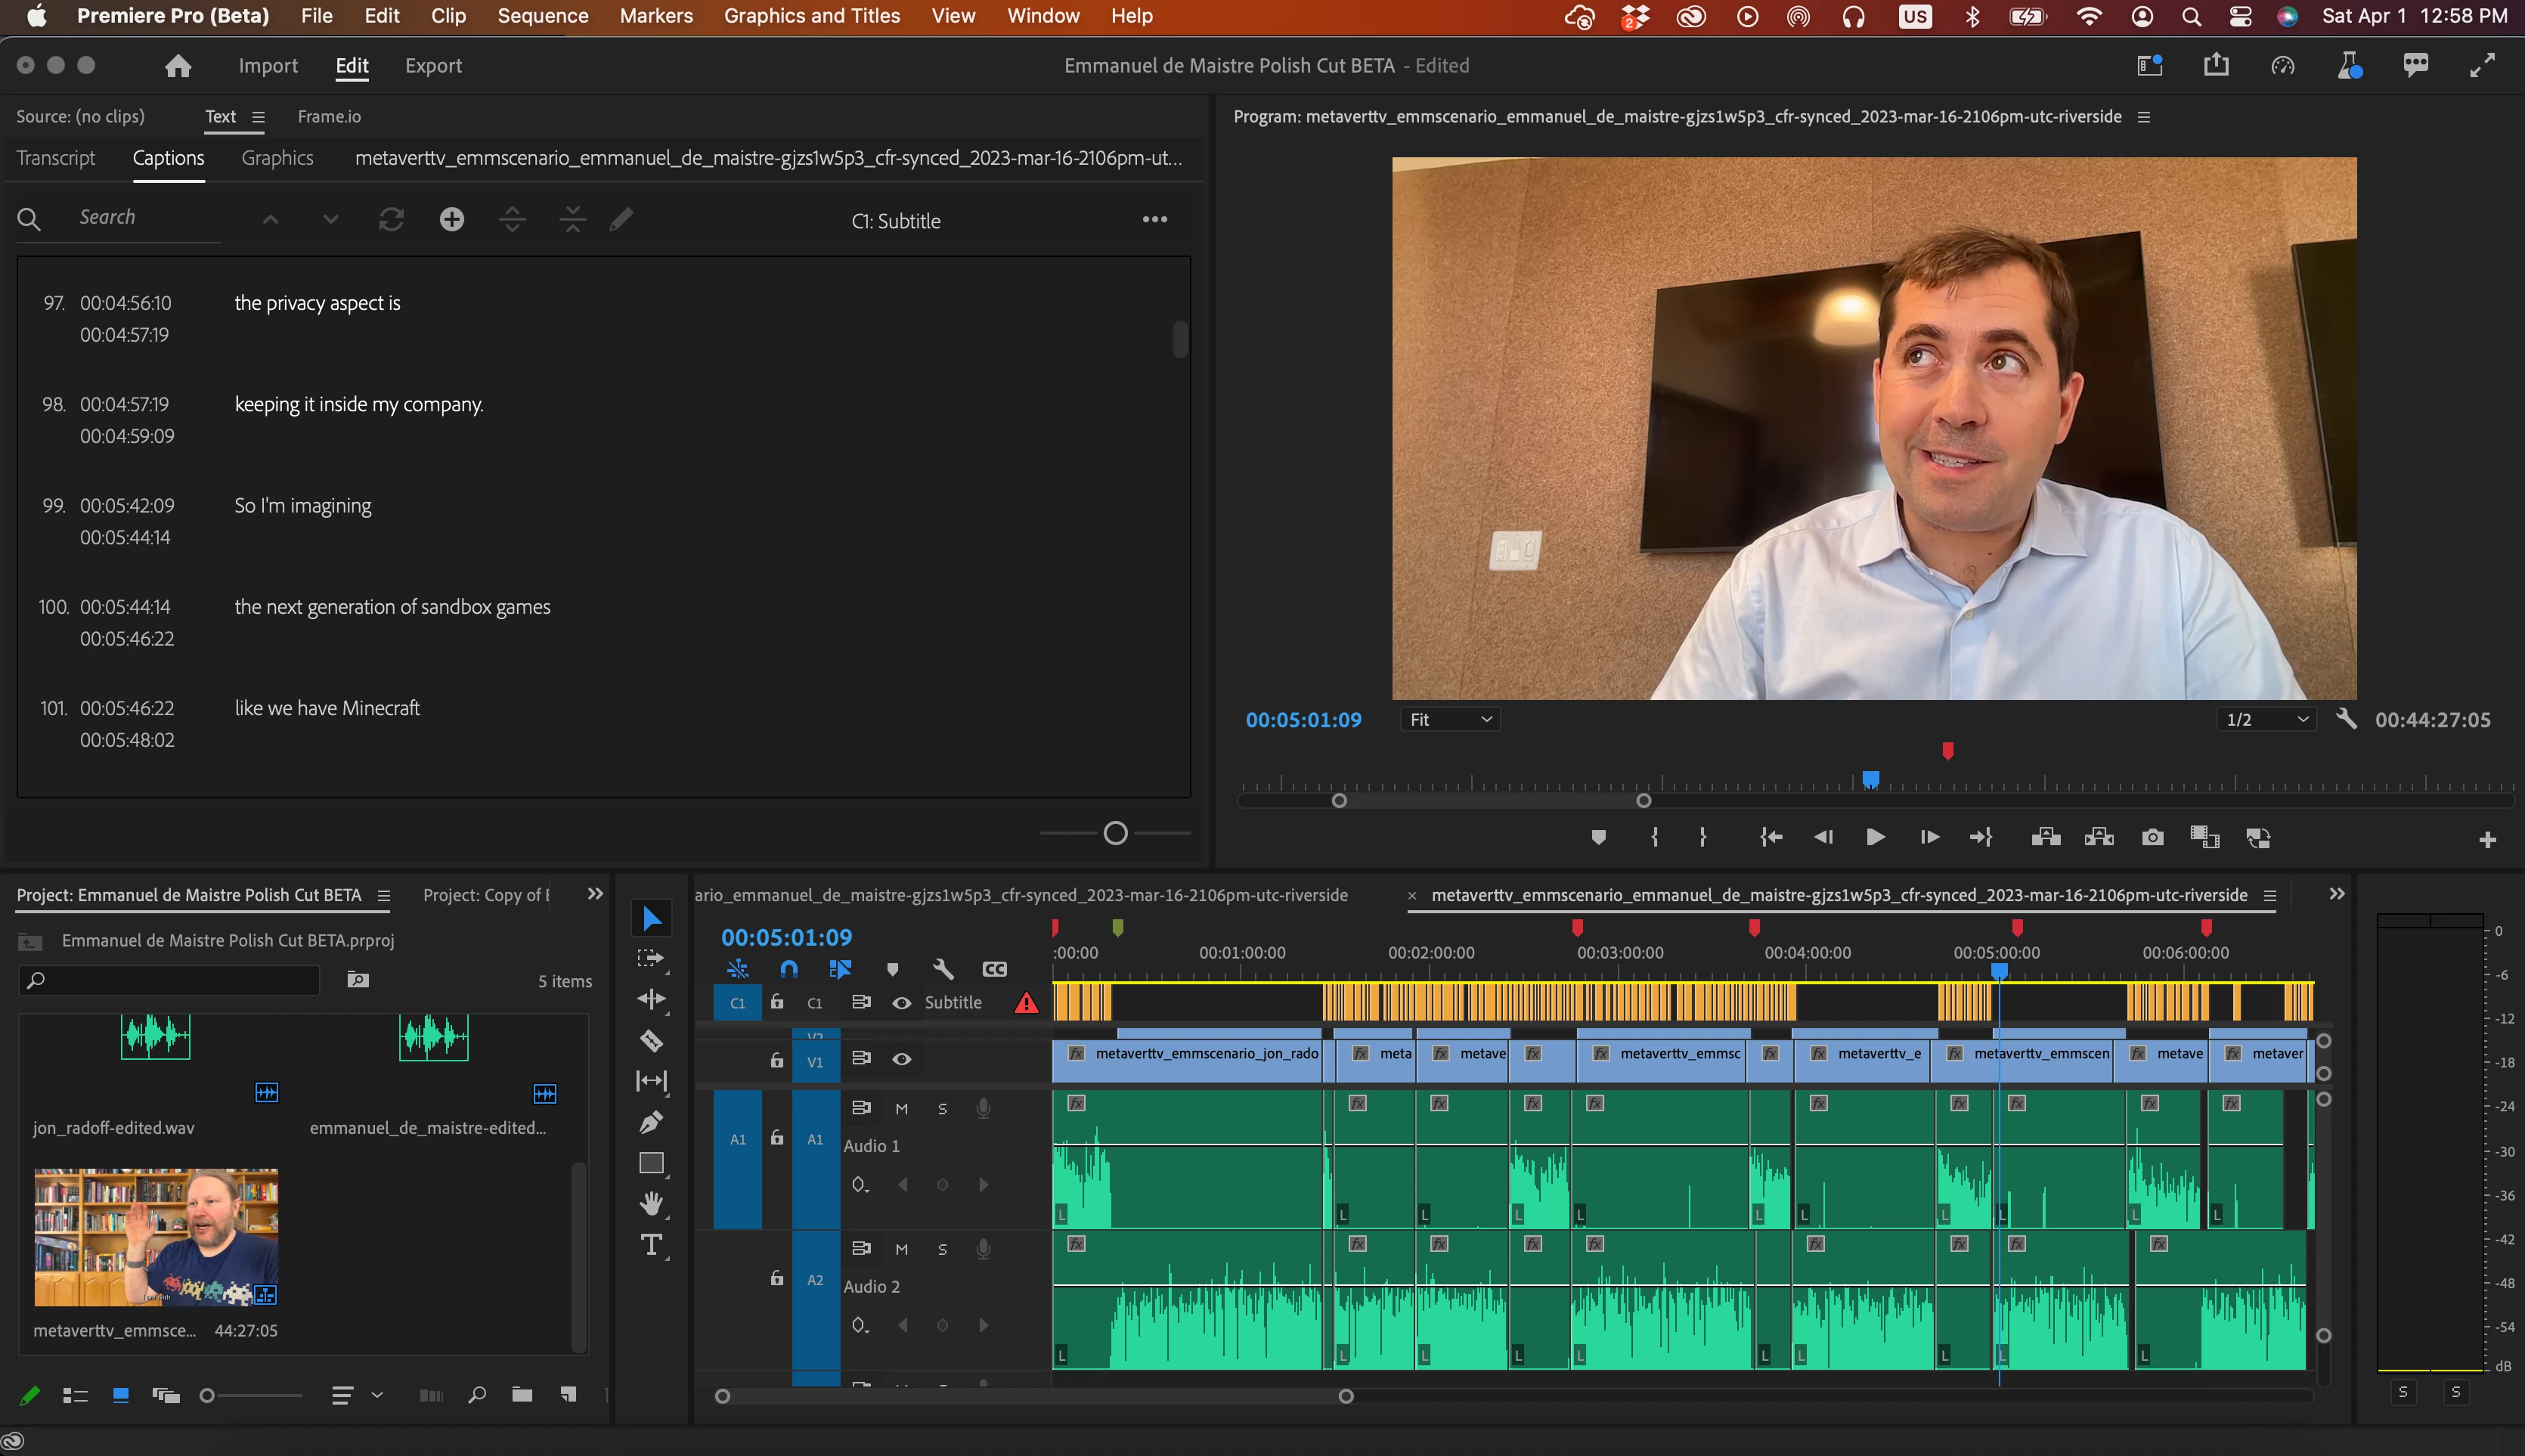The height and width of the screenshot is (1456, 2525).
Task: Switch to the Transcript tab
Action: click(56, 158)
